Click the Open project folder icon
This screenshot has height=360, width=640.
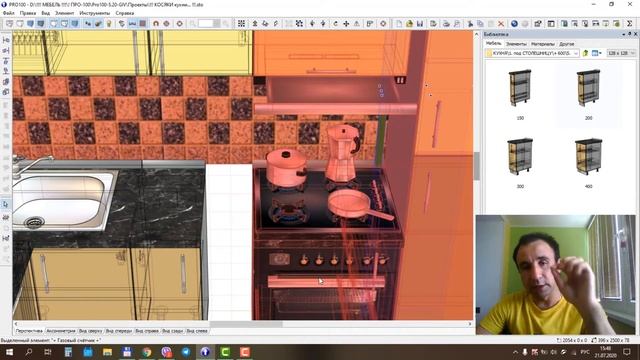409,24
